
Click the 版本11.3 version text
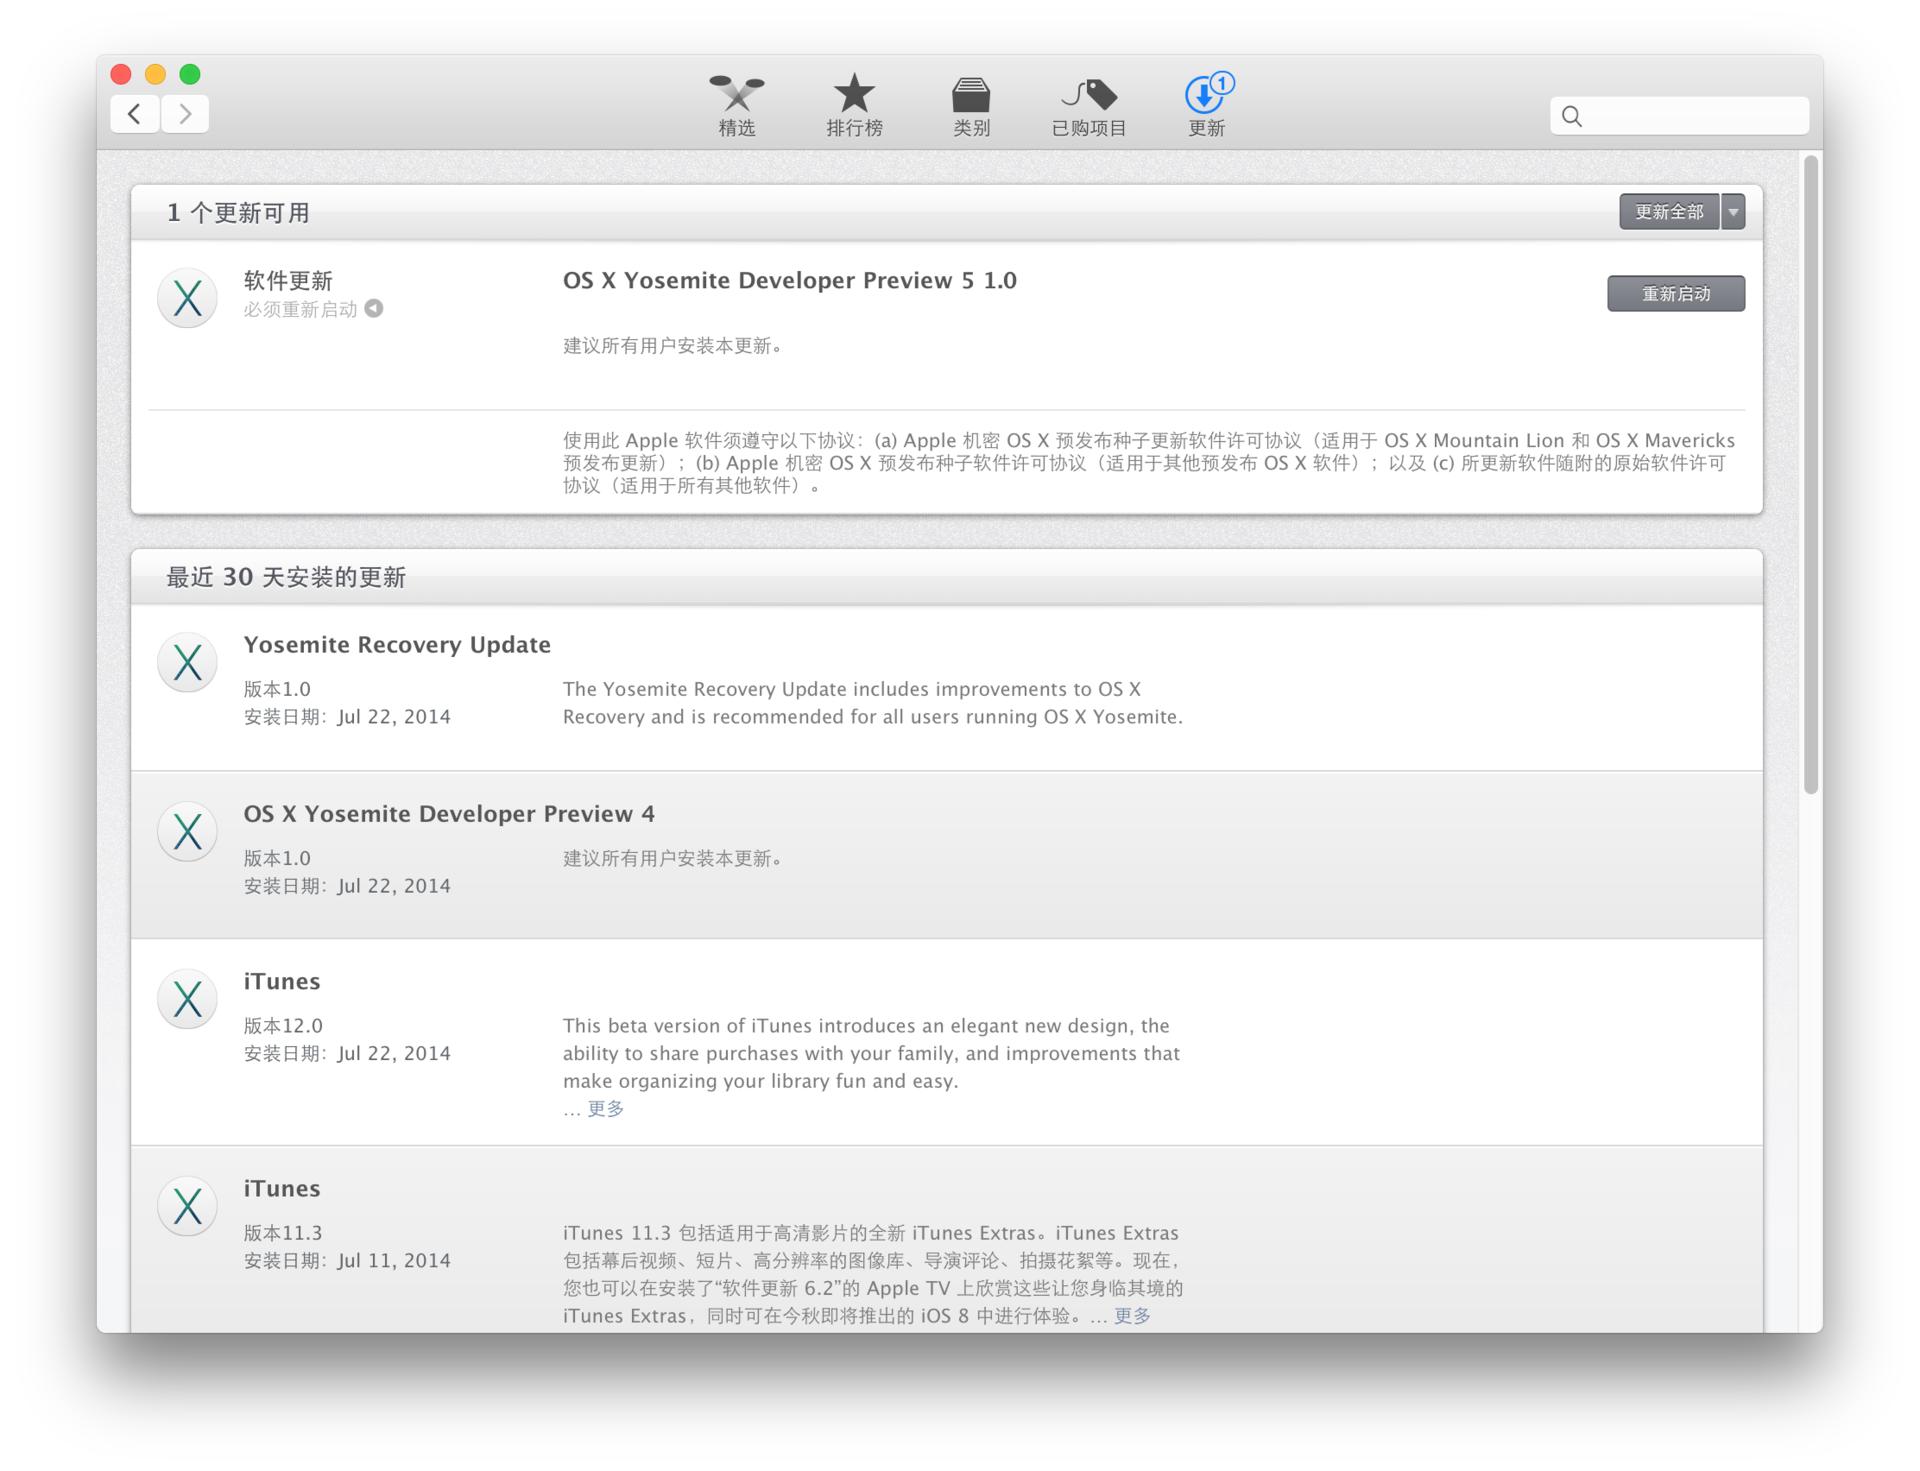point(283,1233)
